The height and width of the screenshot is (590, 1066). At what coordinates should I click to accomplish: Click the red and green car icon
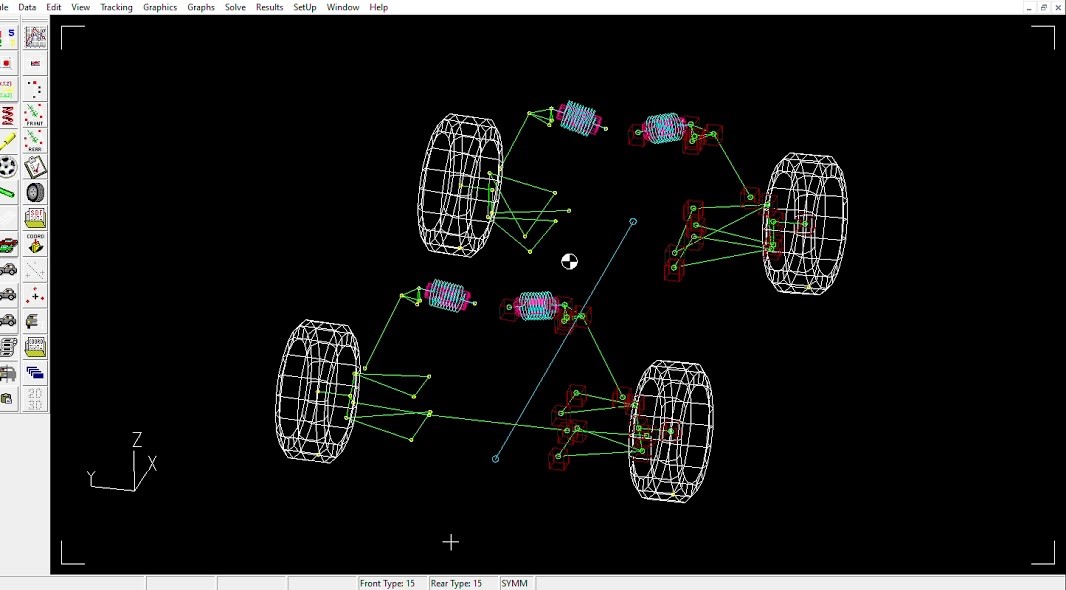(8, 244)
